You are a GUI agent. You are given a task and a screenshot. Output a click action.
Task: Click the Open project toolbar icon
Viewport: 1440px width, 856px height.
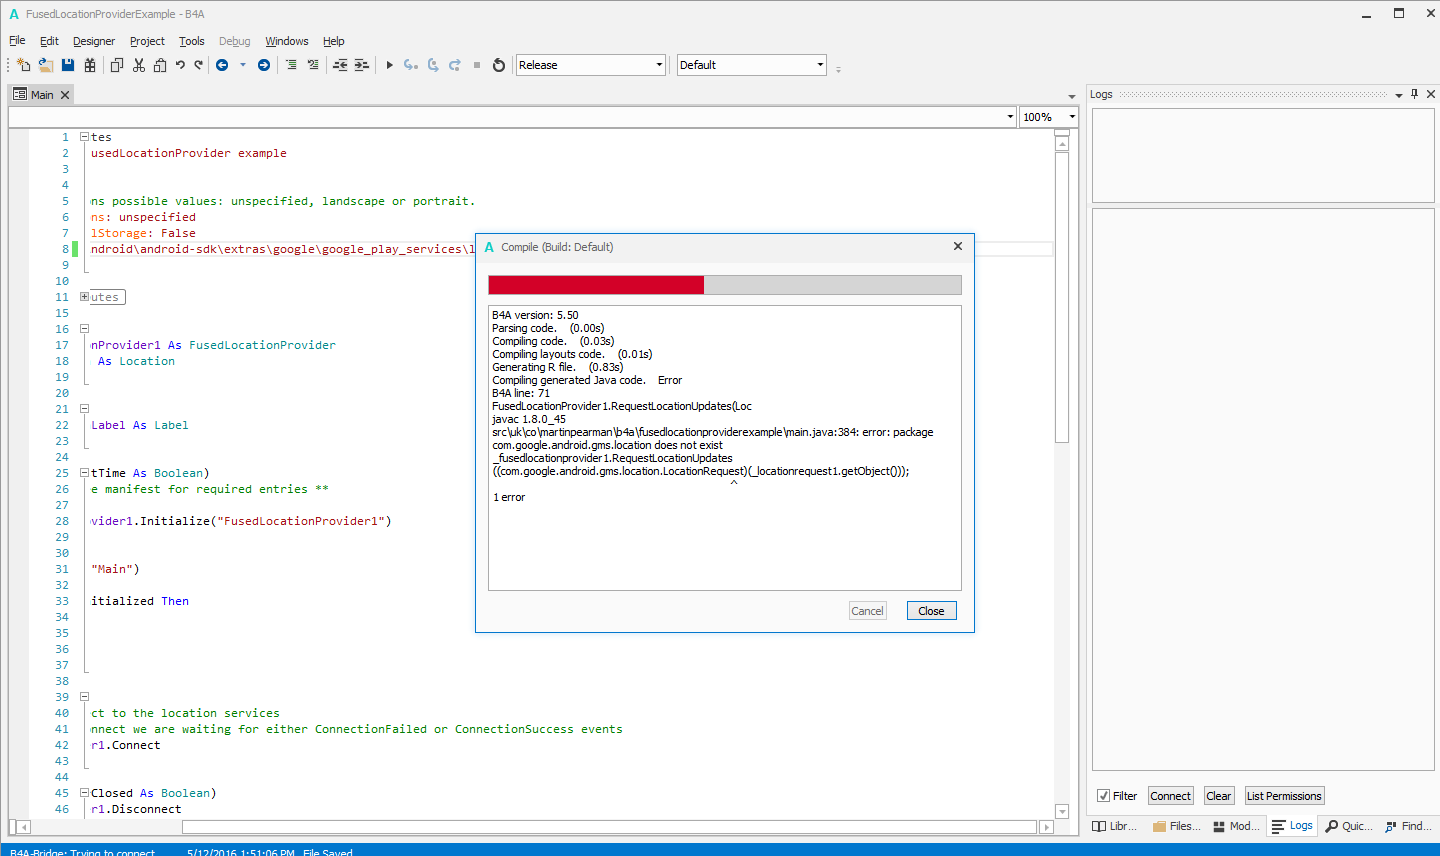tap(46, 65)
